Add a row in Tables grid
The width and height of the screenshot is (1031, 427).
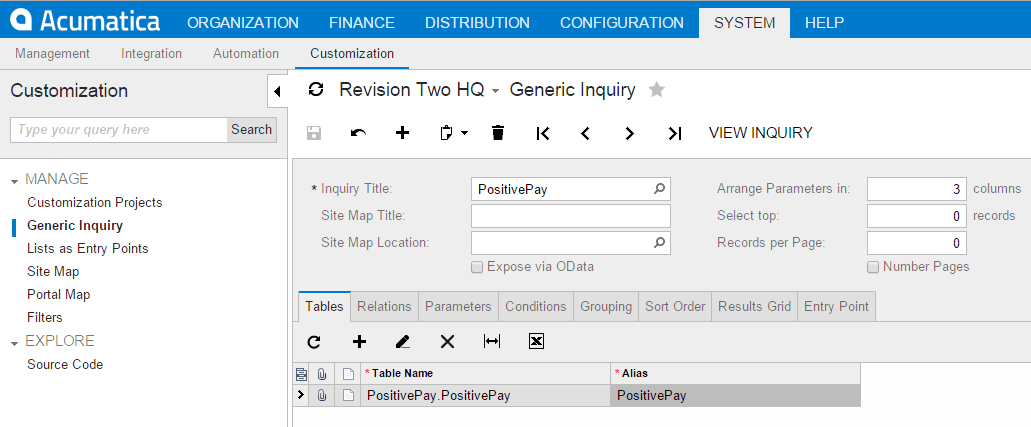coord(359,341)
